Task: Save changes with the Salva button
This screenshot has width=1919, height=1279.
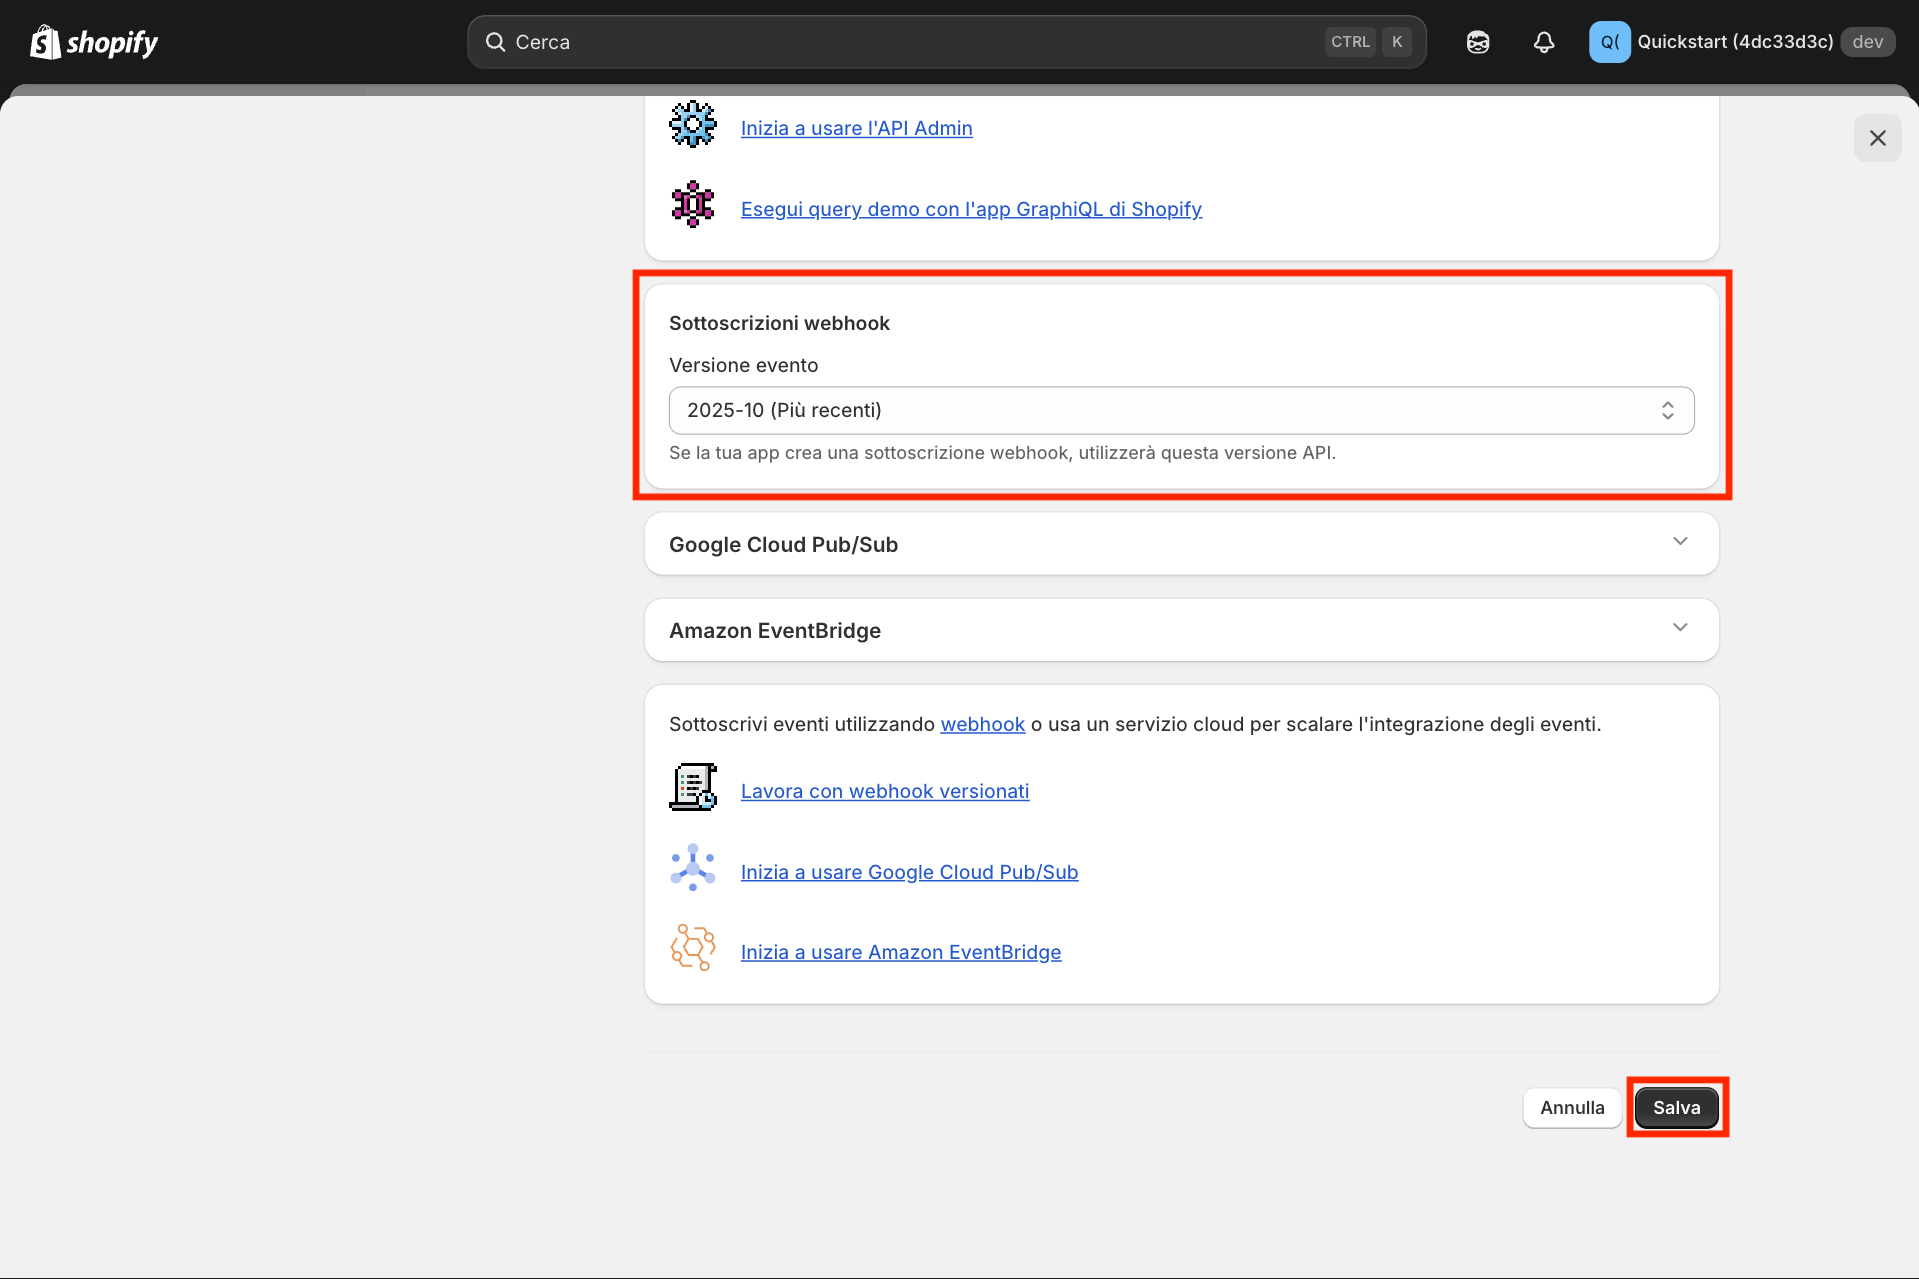Action: point(1676,1107)
